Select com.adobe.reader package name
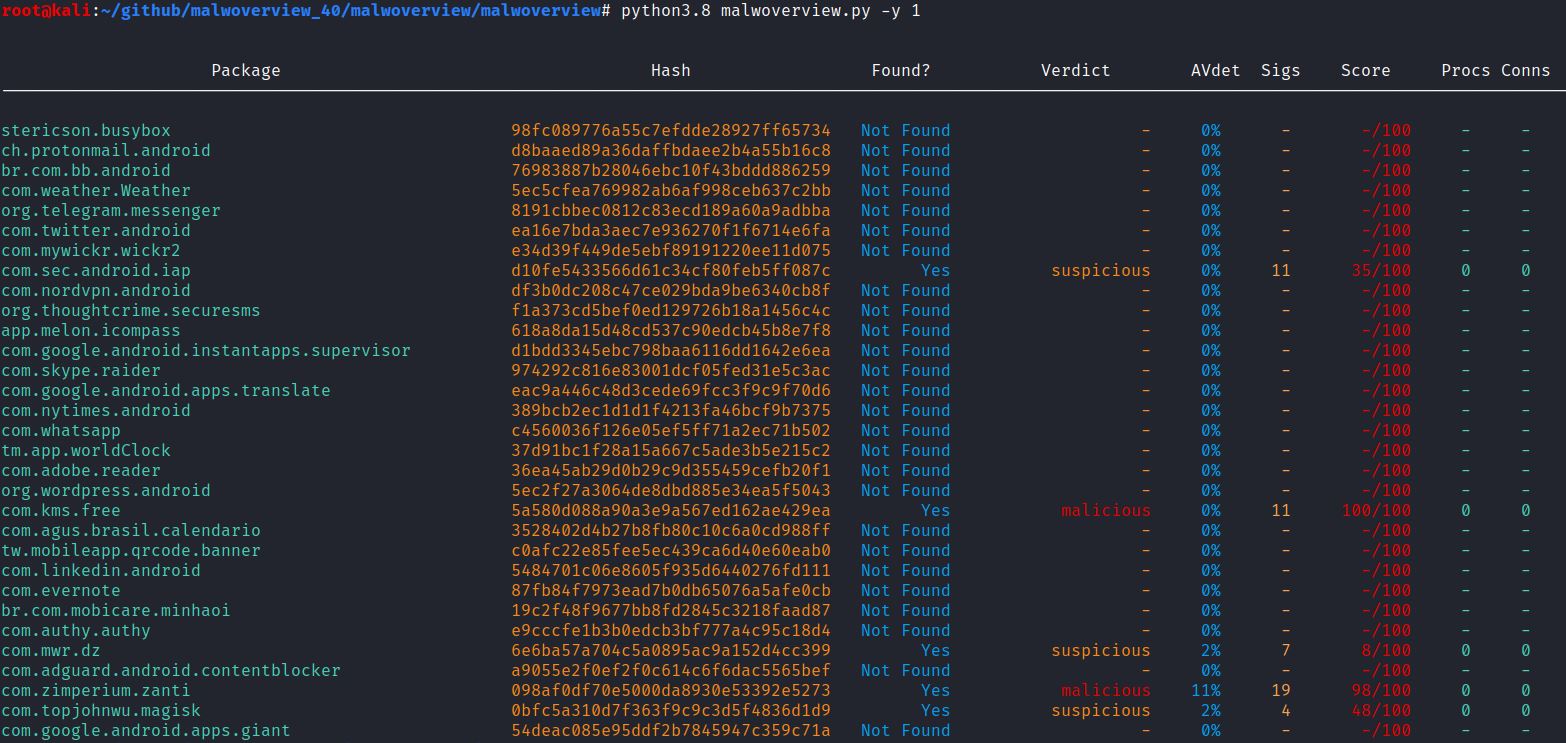 pyautogui.click(x=81, y=470)
